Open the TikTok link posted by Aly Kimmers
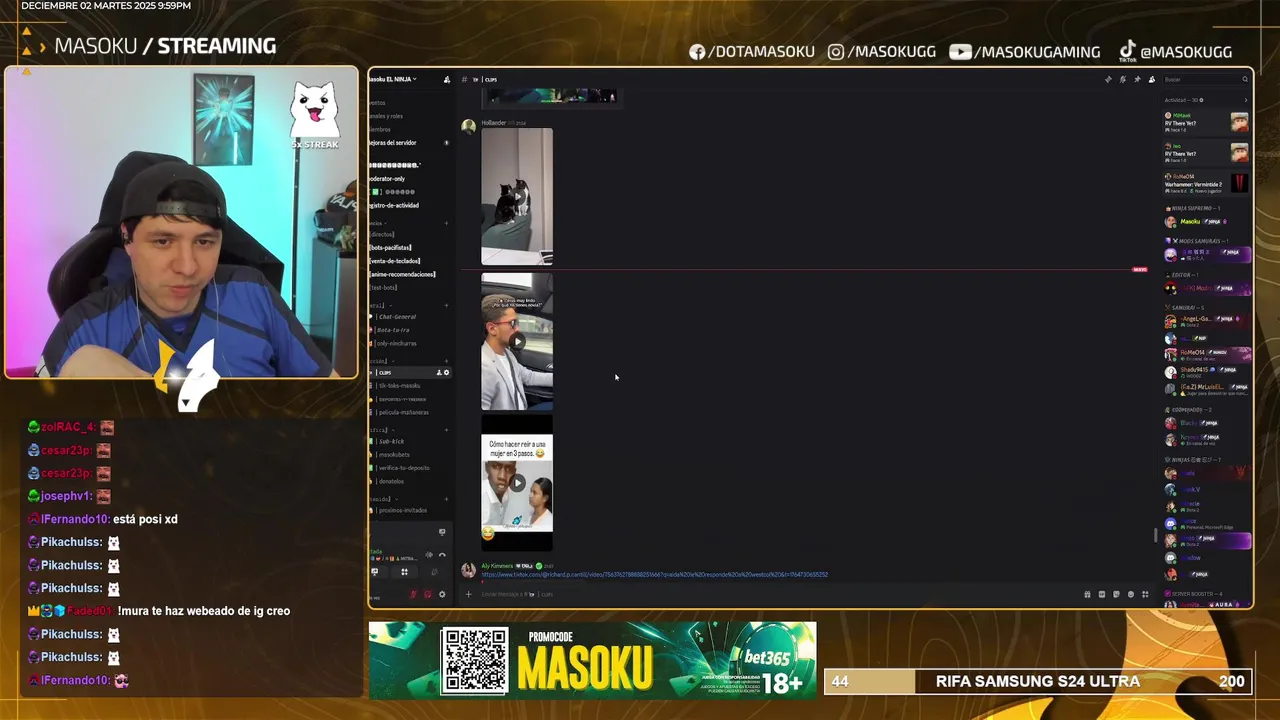 coord(655,575)
